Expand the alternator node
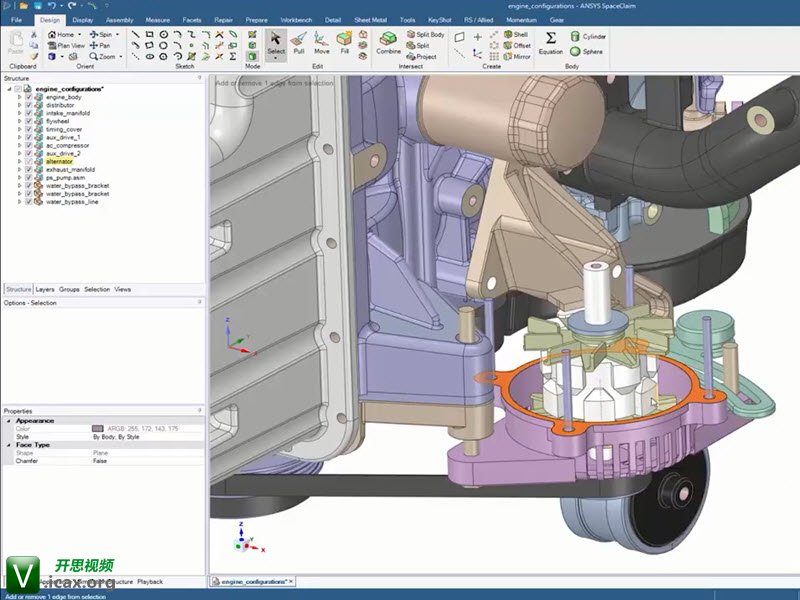800x600 pixels. tap(20, 162)
